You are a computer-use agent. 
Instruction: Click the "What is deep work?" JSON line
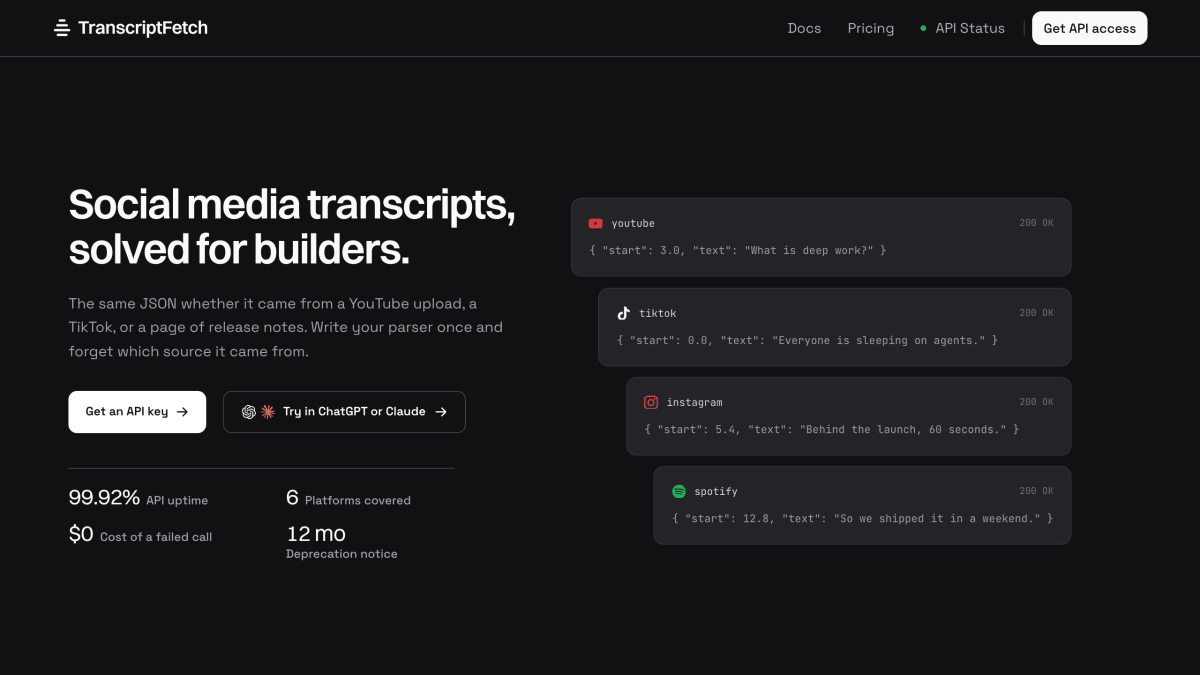point(738,251)
